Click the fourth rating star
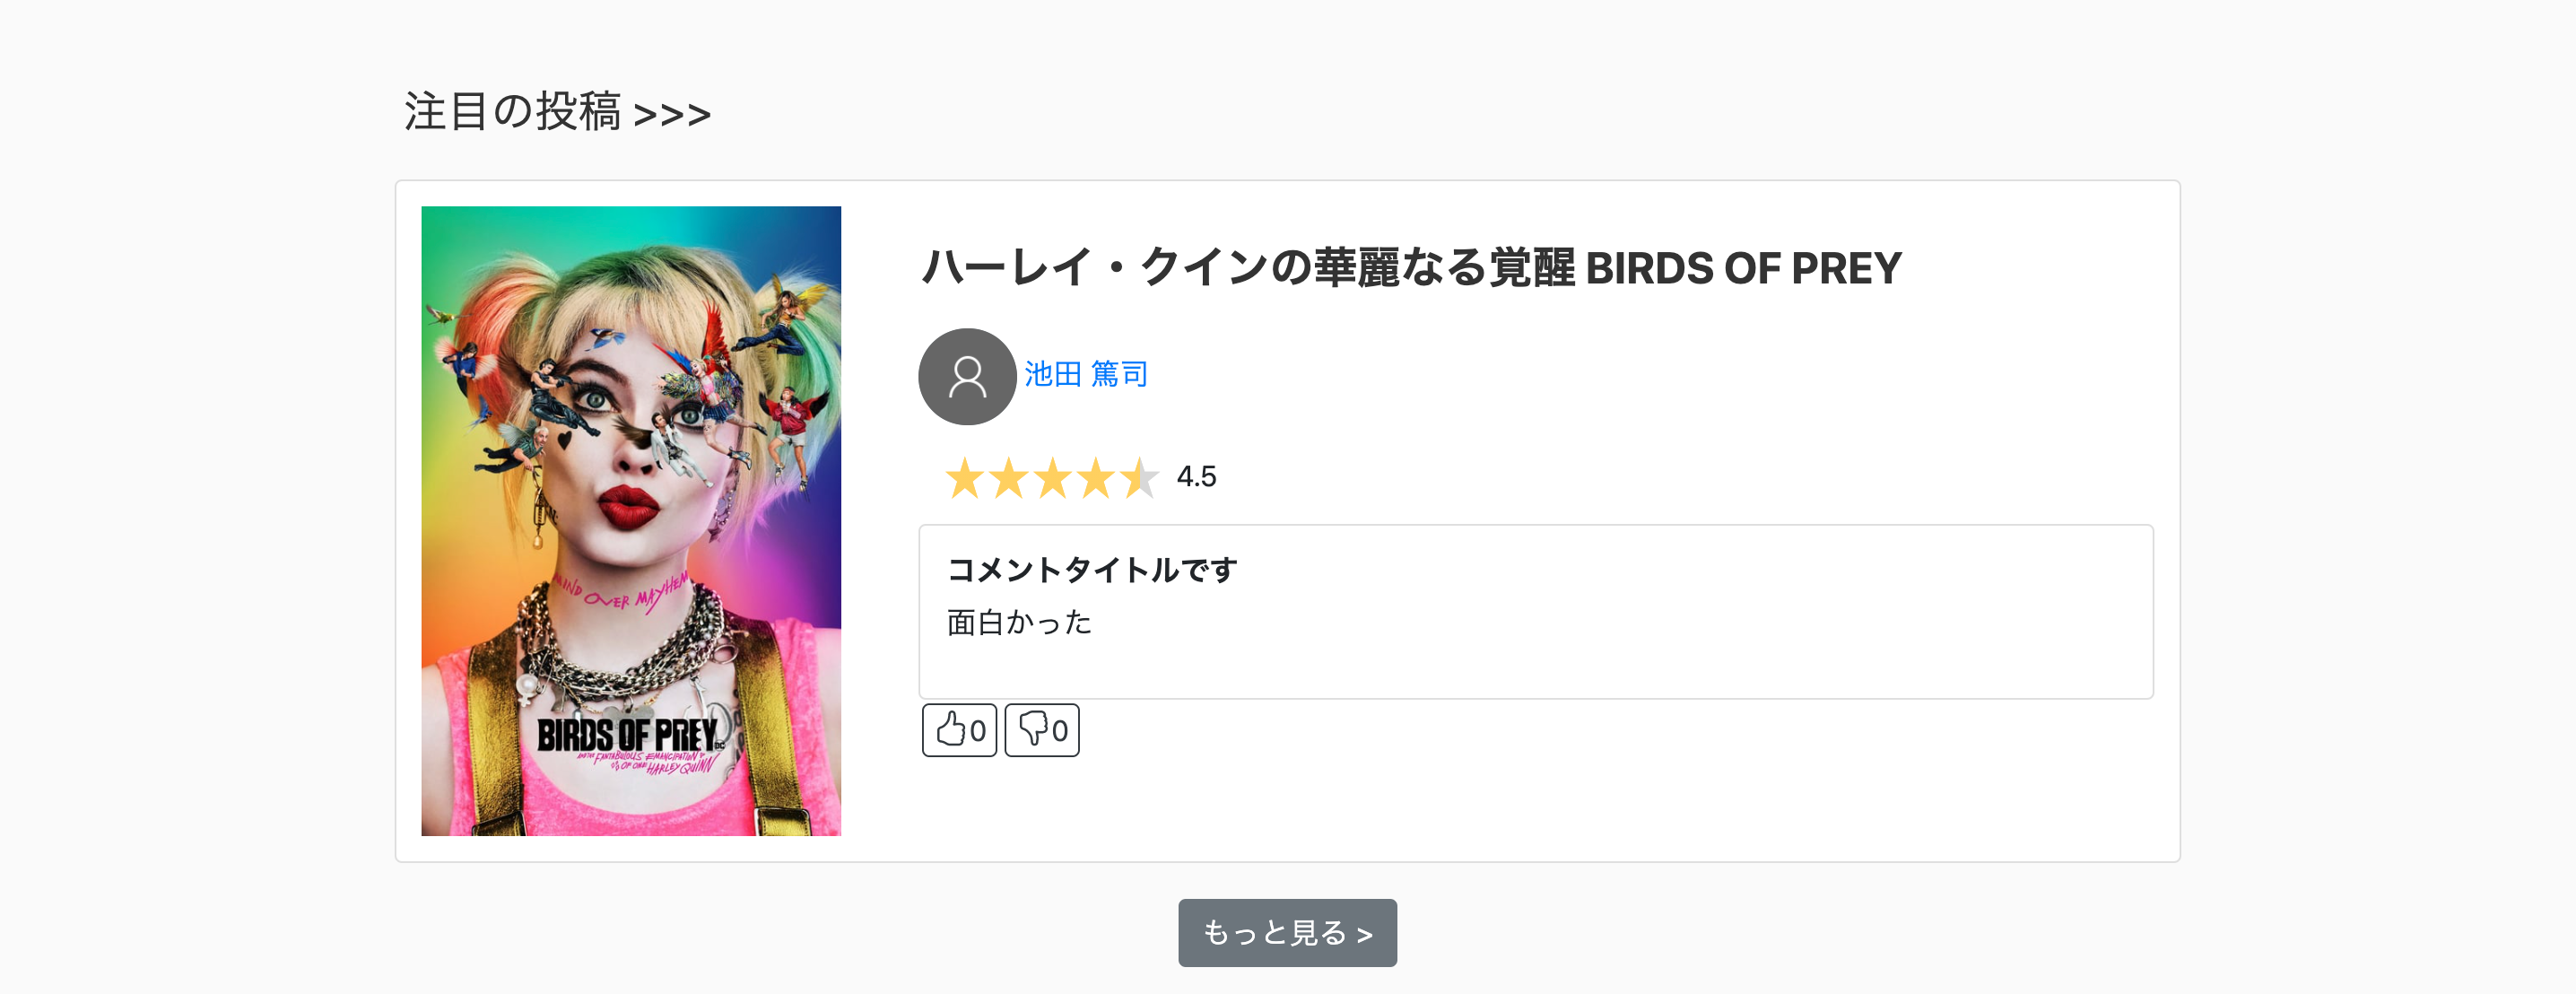 pyautogui.click(x=1097, y=478)
